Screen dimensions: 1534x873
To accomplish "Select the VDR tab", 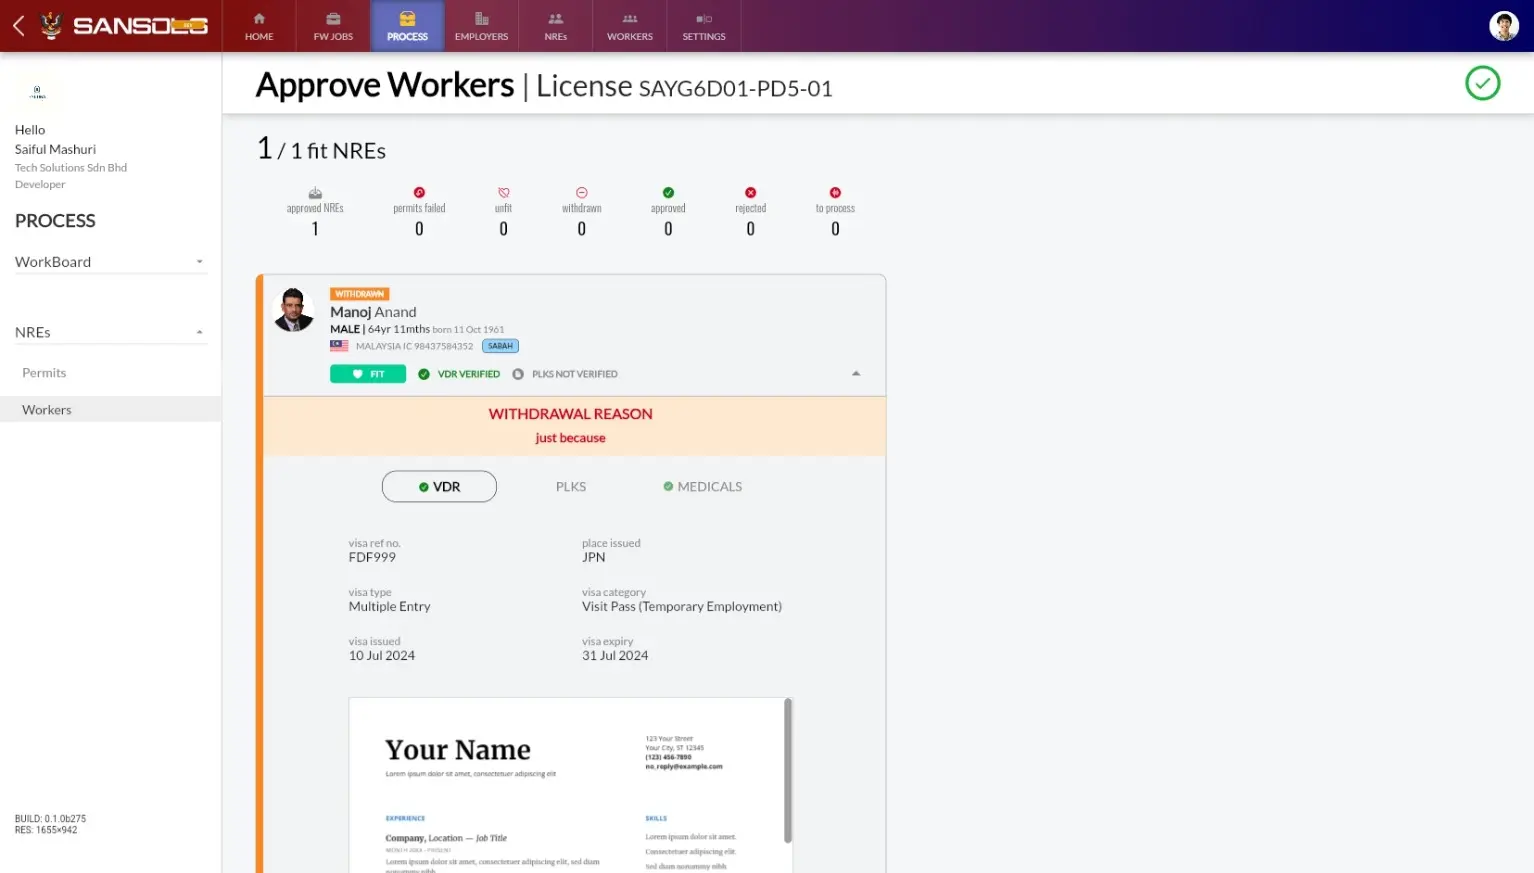I will point(439,487).
